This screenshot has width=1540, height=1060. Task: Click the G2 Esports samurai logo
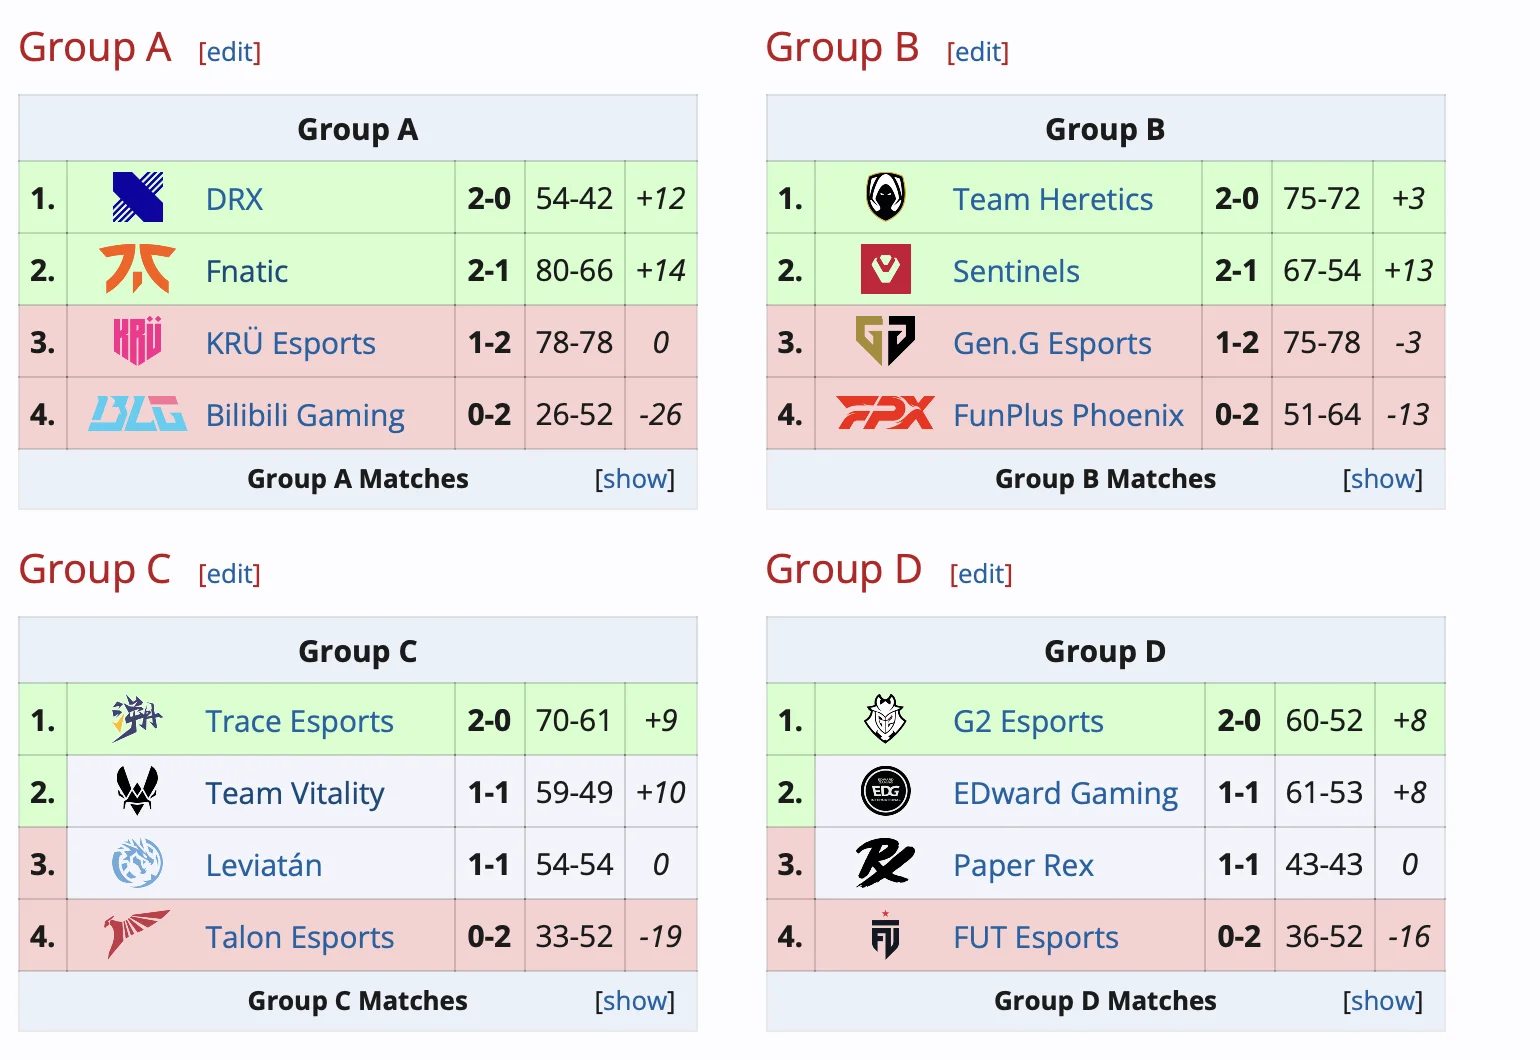tap(885, 719)
